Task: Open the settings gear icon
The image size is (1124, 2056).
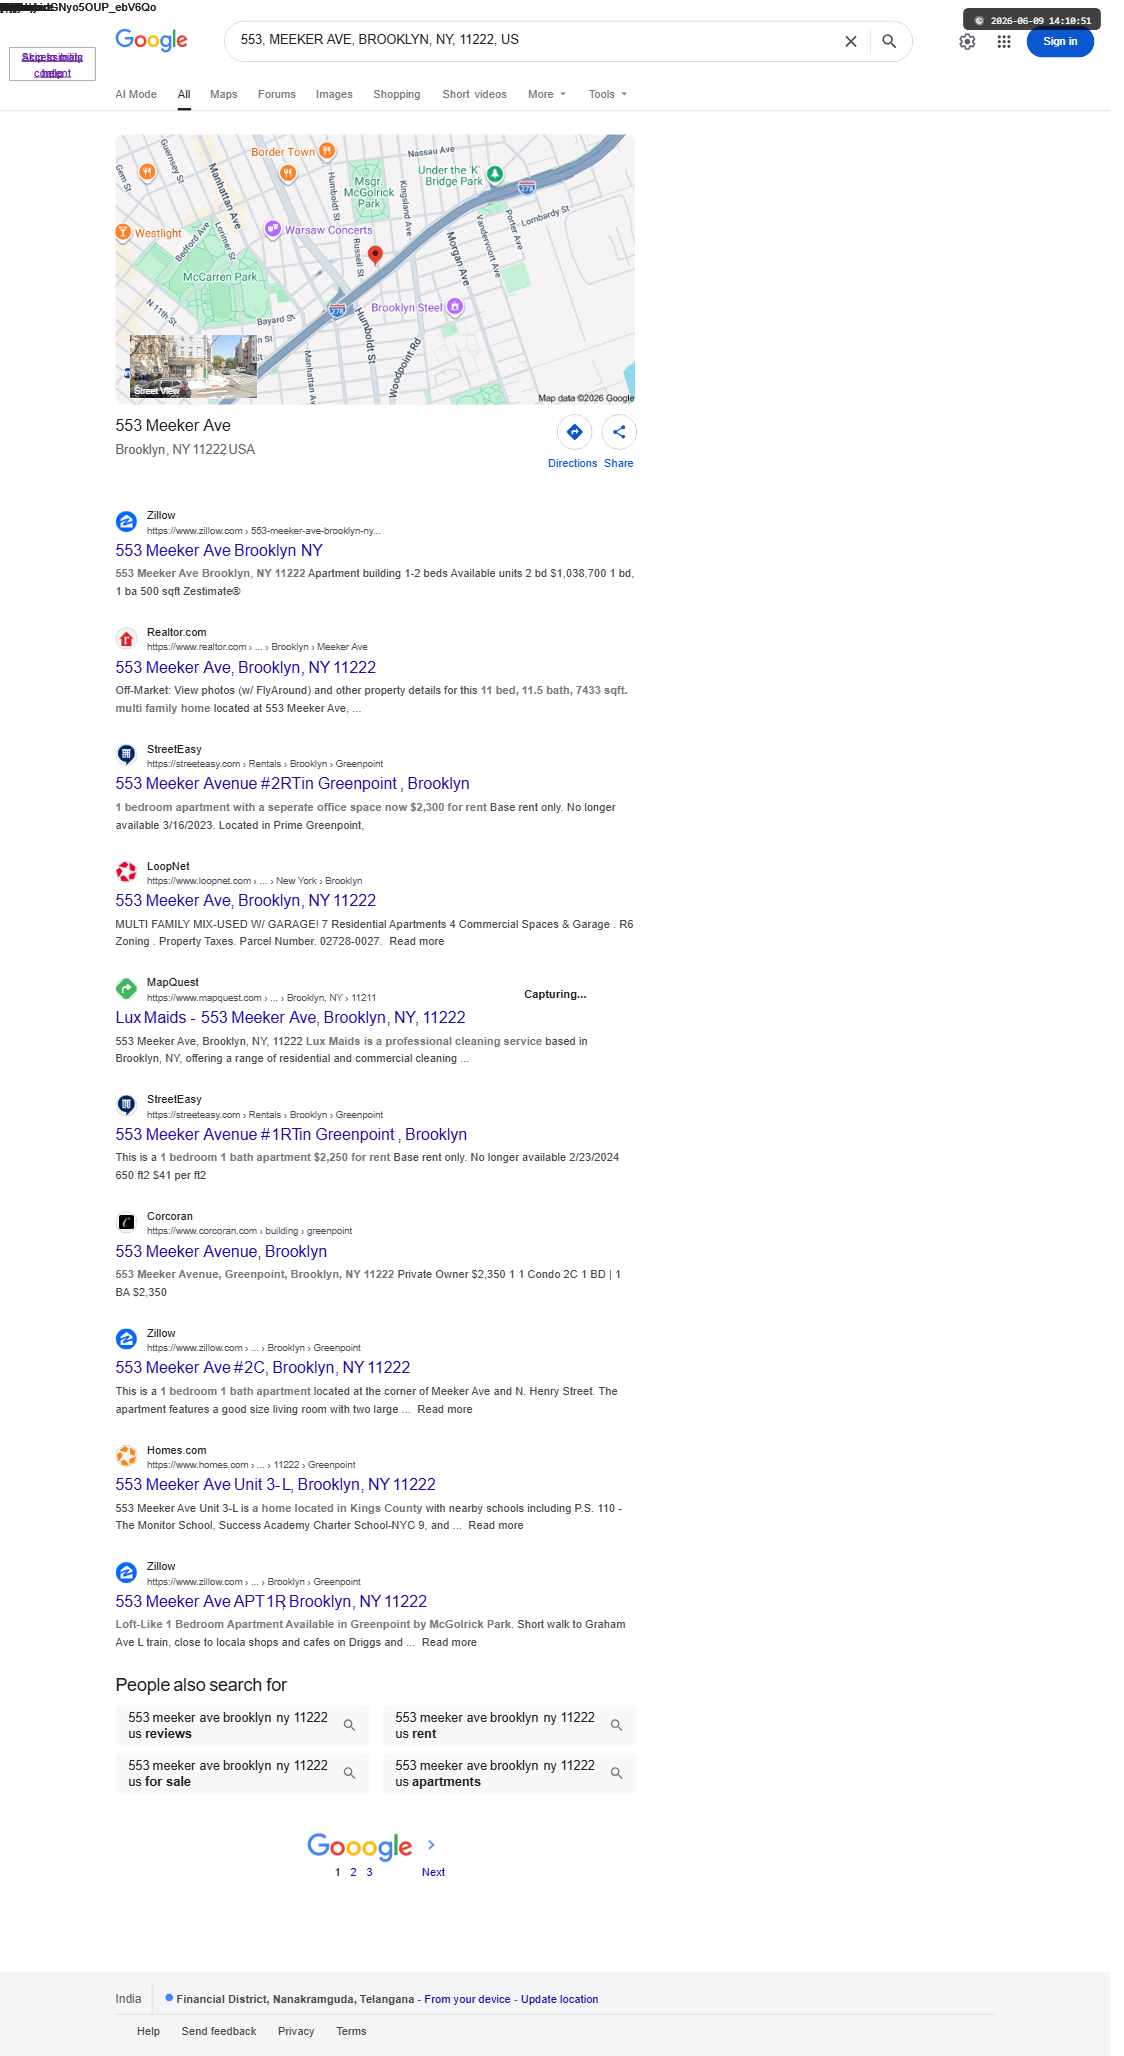Action: click(967, 41)
